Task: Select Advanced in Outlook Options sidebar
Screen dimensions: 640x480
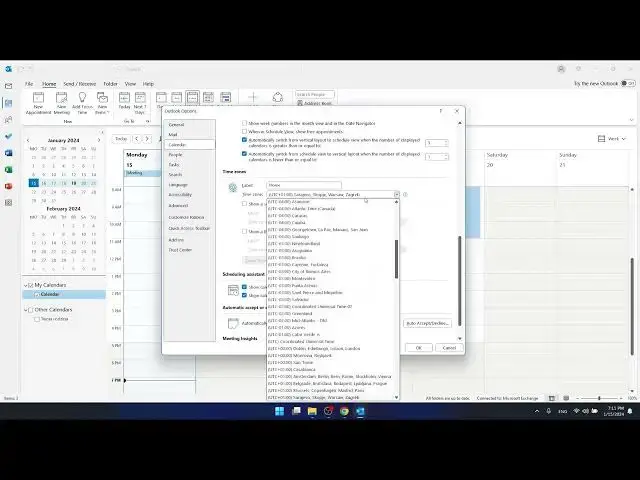Action: (189, 205)
